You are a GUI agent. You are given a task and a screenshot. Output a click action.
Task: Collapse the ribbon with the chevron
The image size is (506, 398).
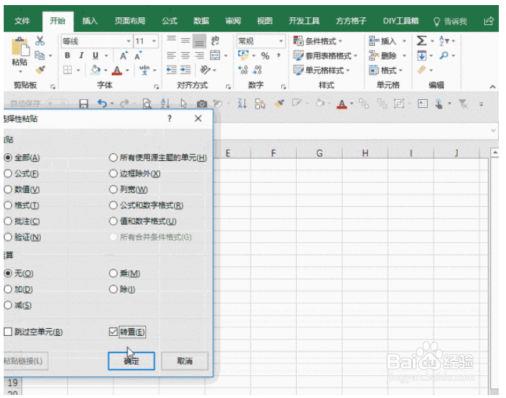coord(492,87)
